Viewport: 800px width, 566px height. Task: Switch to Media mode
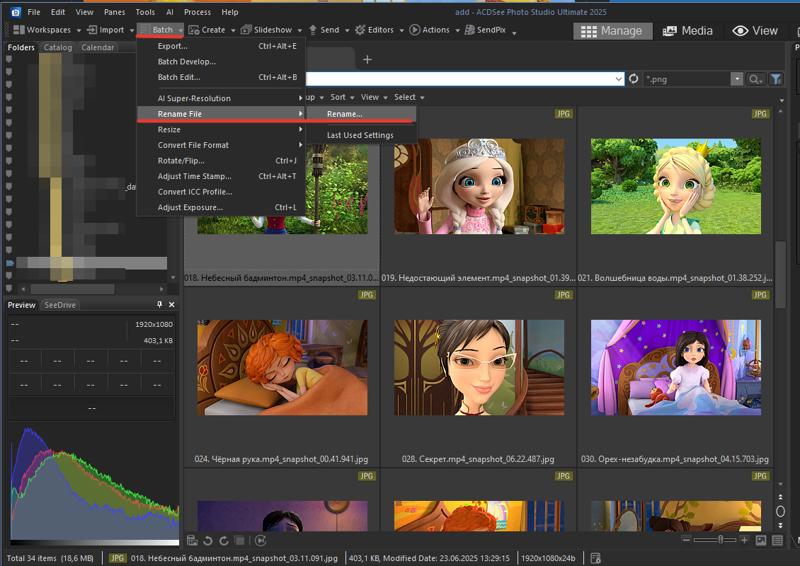[687, 31]
